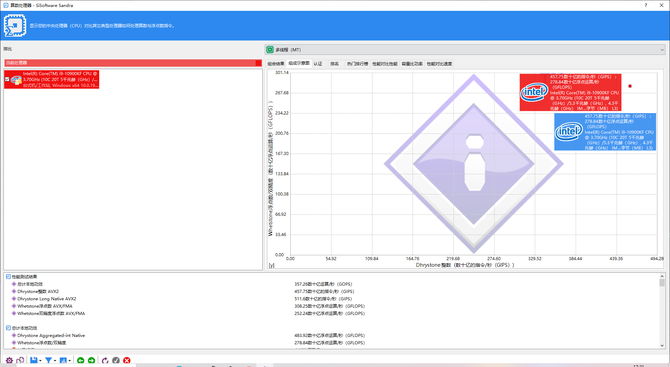Click the red X cancel icon

click(127, 361)
